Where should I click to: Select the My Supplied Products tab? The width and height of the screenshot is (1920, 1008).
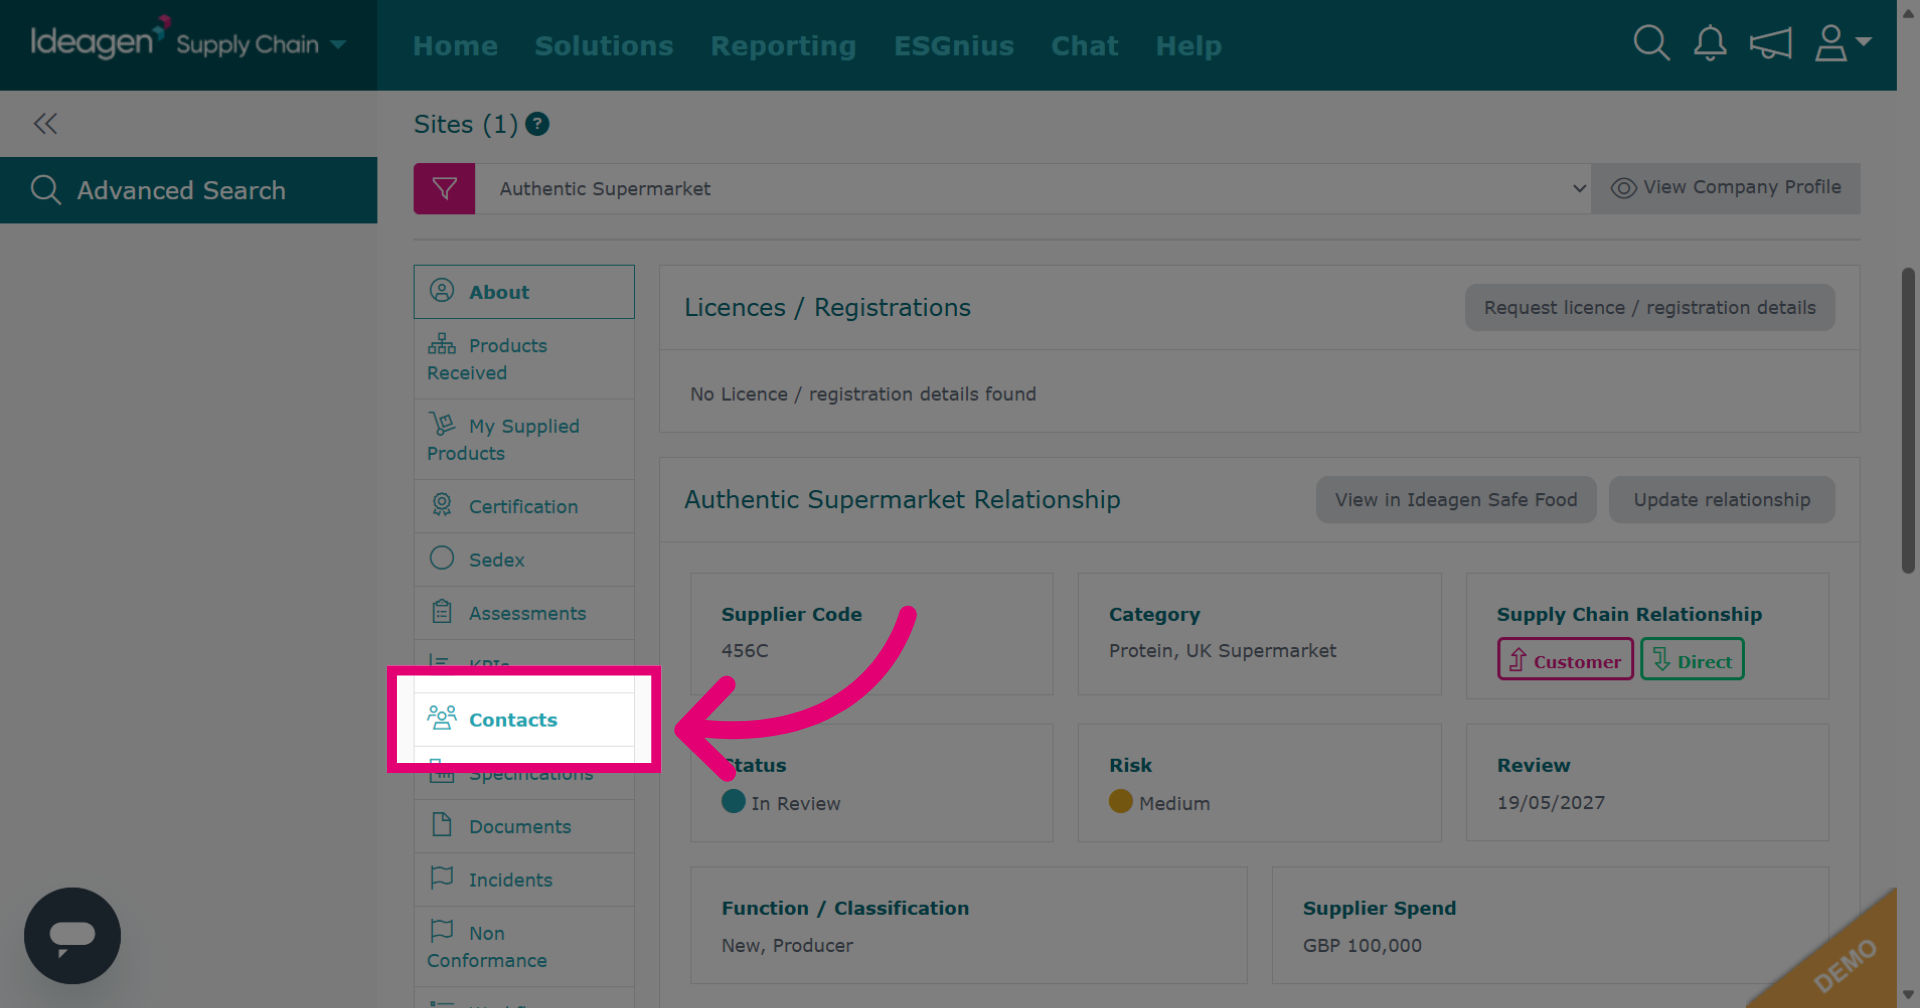(x=524, y=439)
